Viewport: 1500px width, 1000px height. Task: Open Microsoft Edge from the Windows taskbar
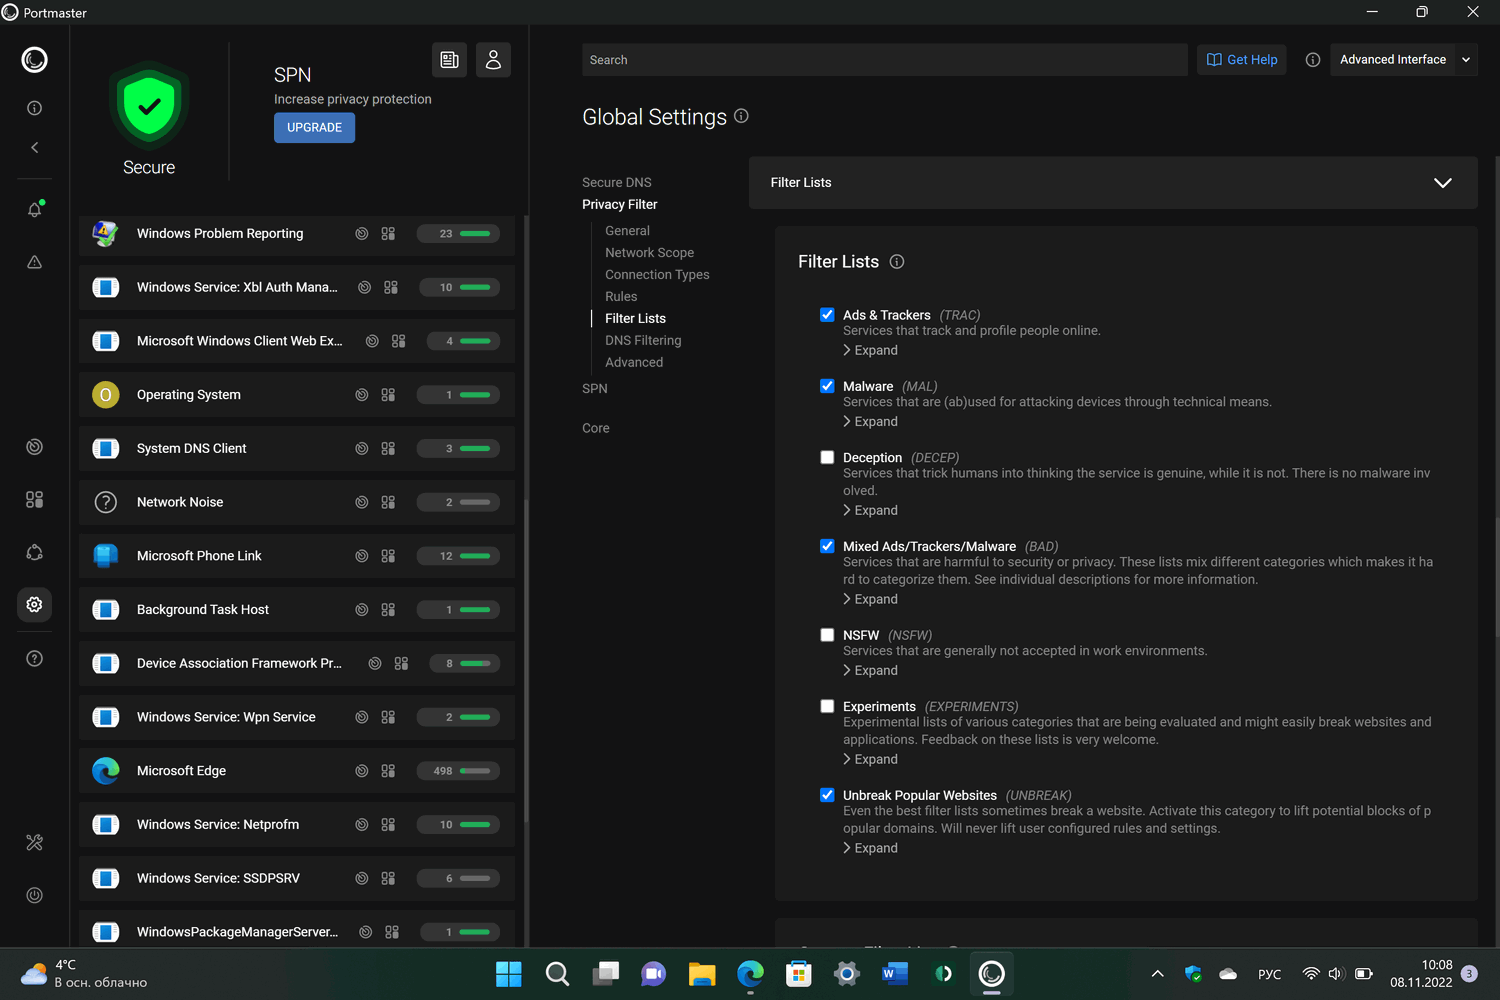(x=750, y=973)
